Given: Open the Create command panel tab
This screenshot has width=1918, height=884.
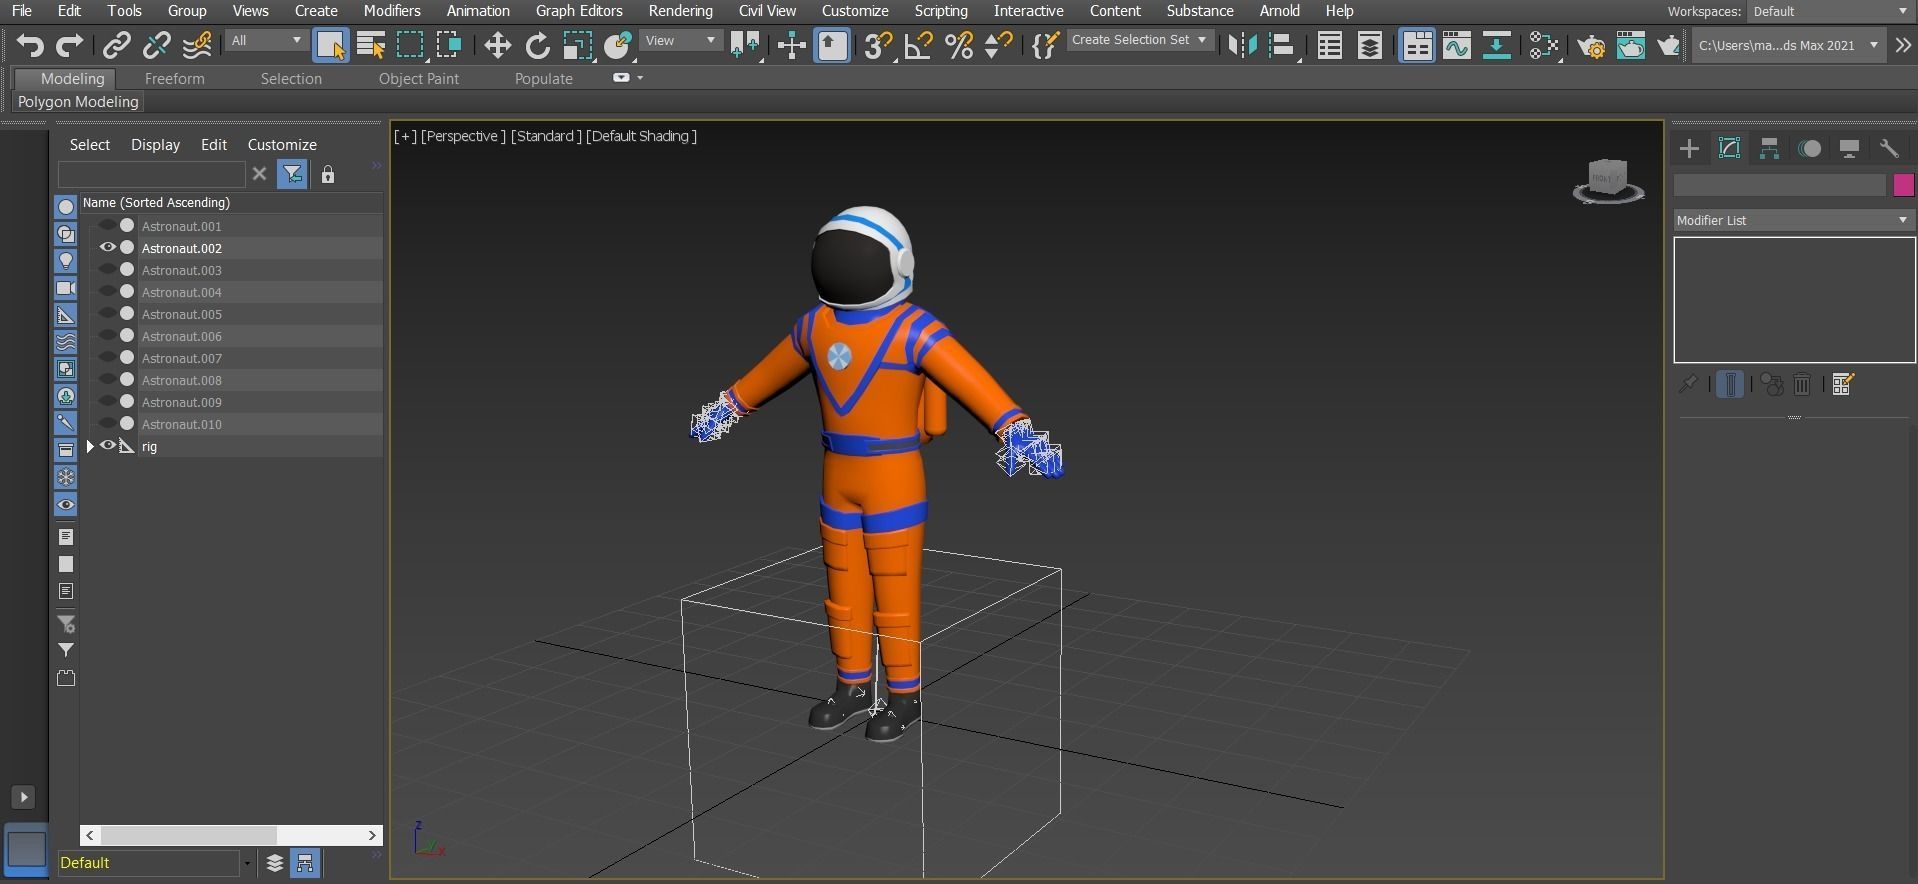Looking at the screenshot, I should pos(1689,149).
